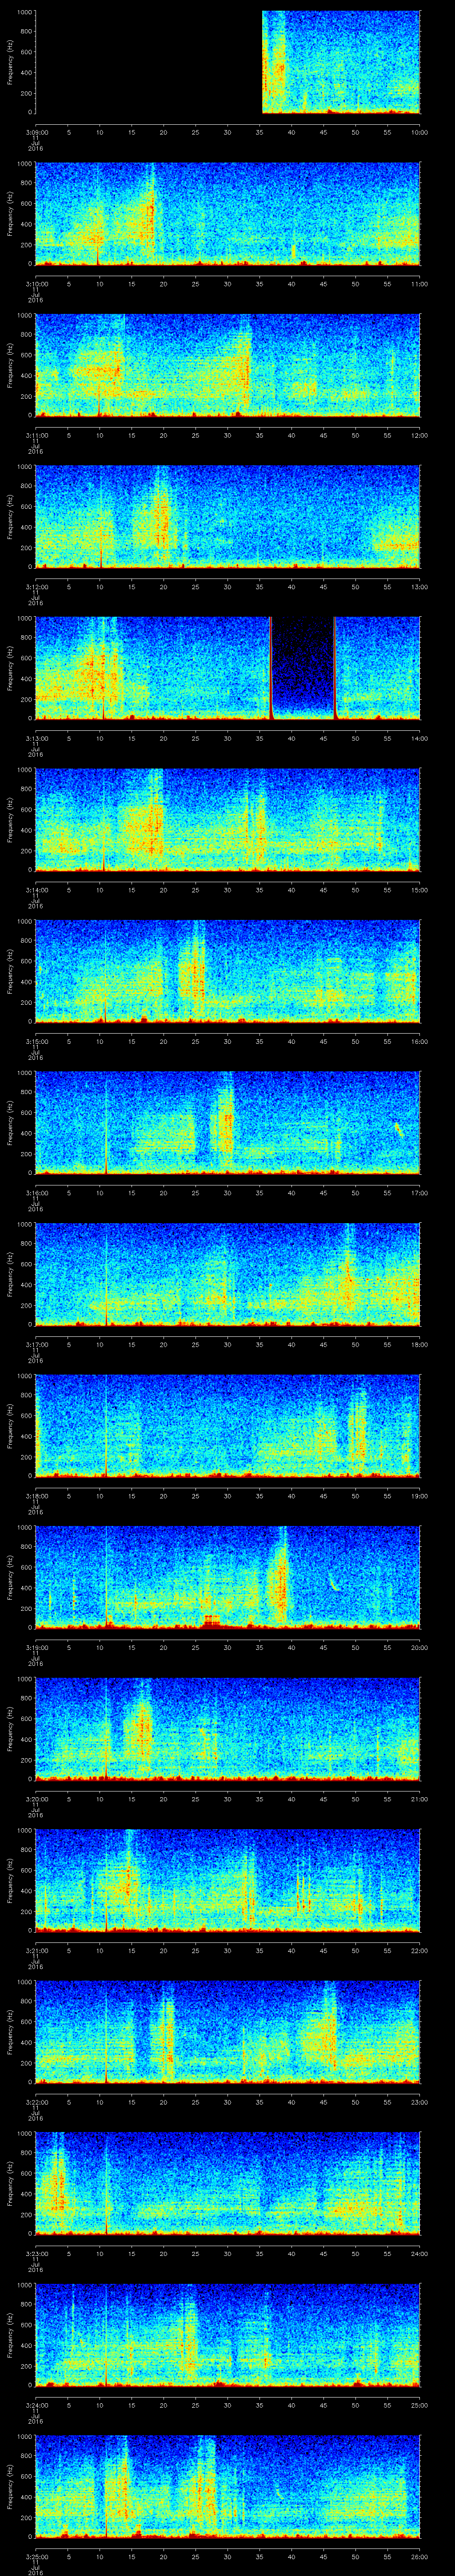
Task: Click the '3:18:00' start time label
Action: (36, 1496)
